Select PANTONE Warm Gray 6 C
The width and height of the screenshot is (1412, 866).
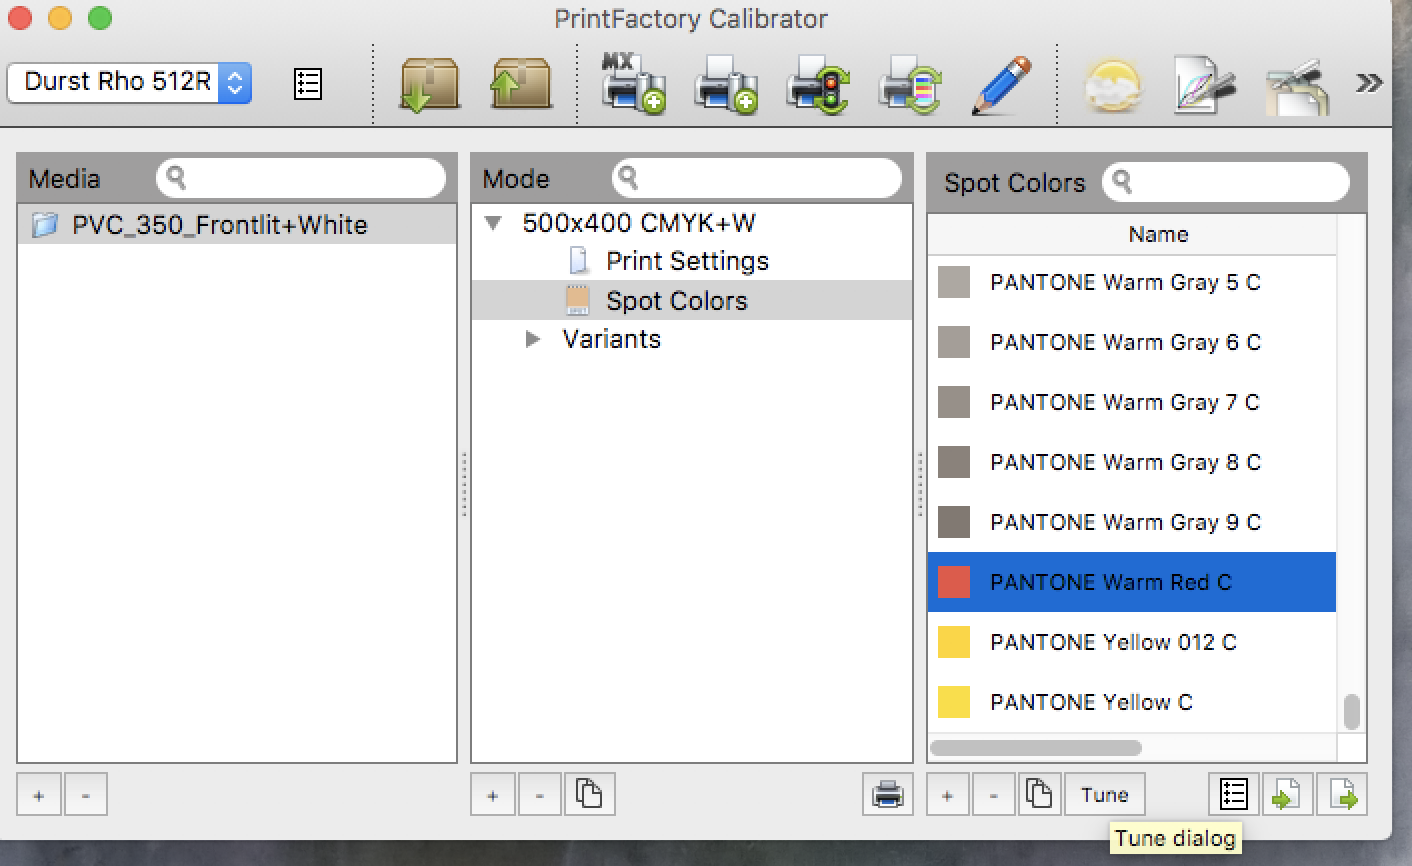(1132, 342)
